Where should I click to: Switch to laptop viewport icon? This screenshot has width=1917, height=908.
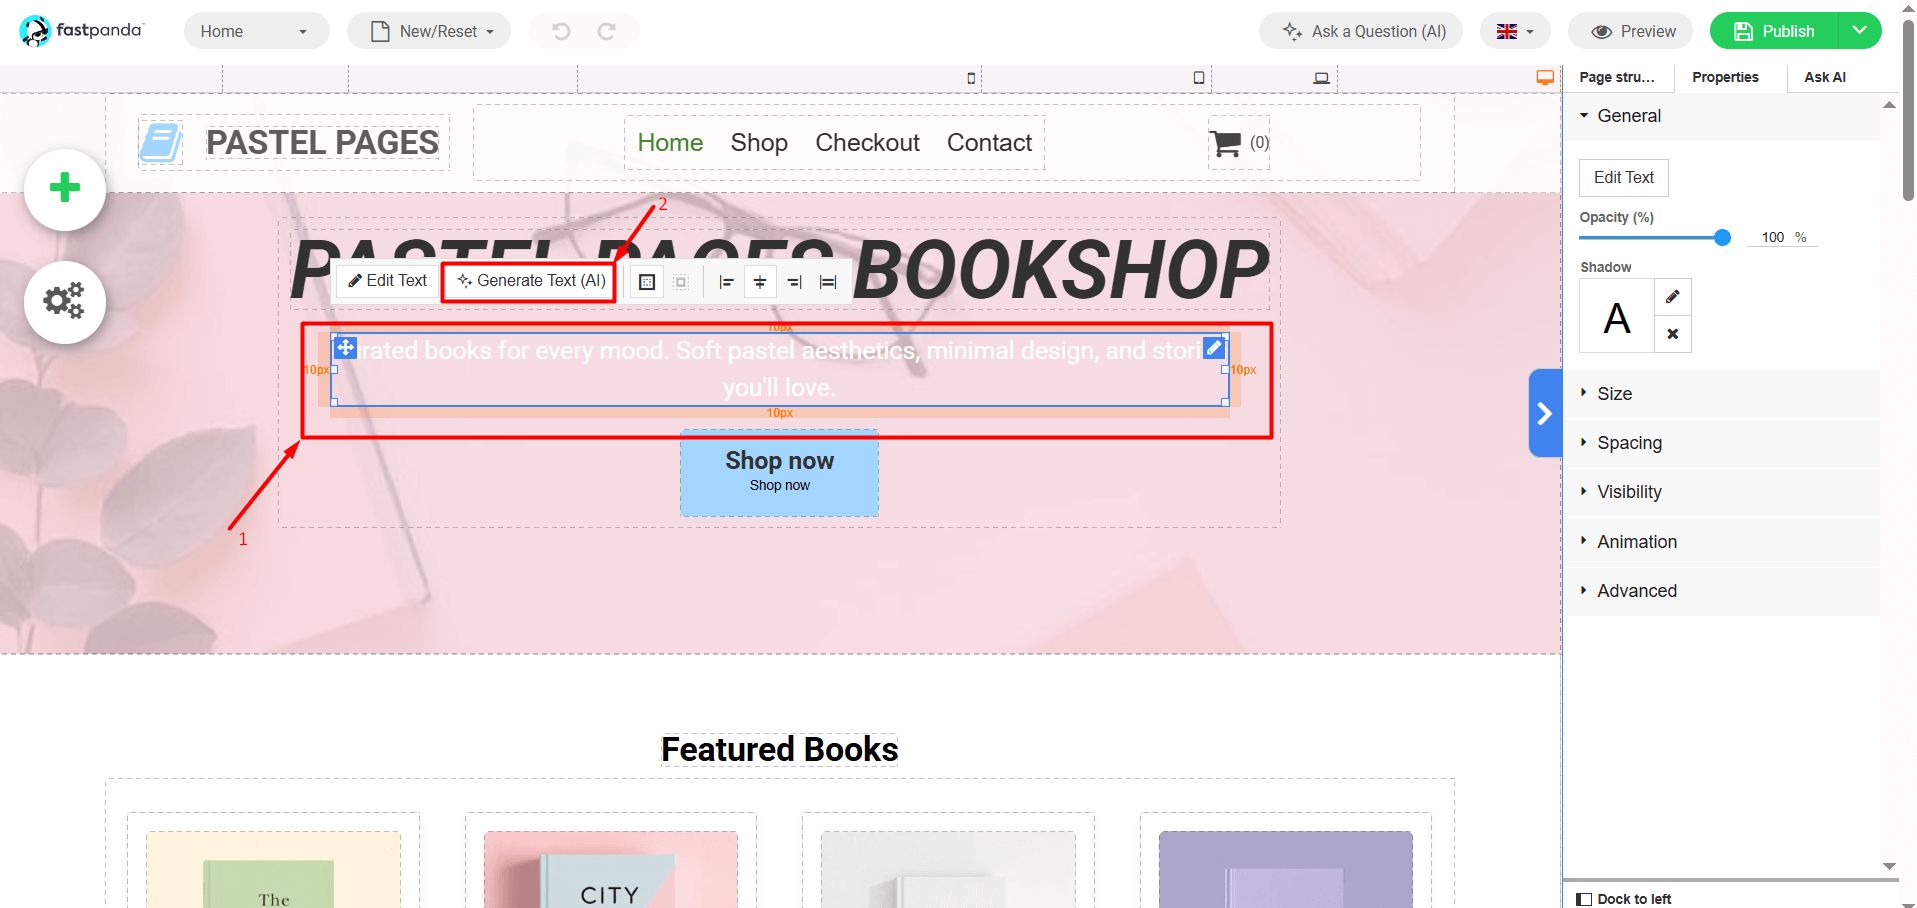coord(1321,78)
